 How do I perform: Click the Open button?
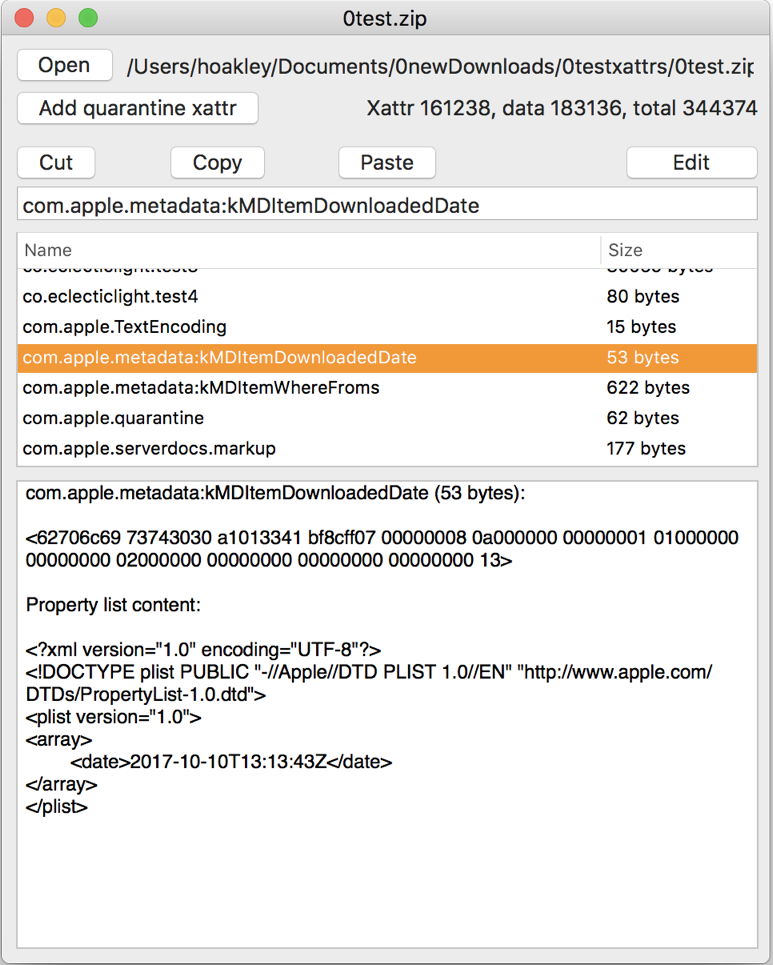[x=64, y=66]
